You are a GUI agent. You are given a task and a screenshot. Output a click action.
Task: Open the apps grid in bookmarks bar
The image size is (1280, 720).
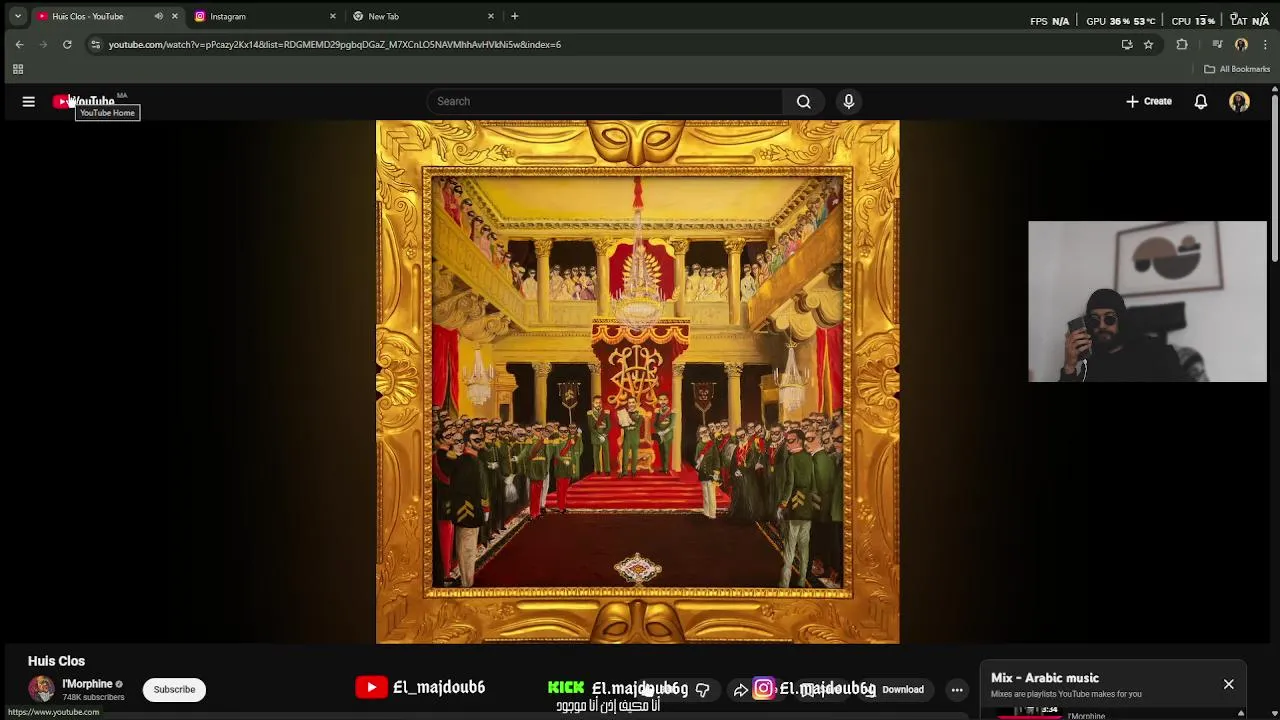point(17,69)
